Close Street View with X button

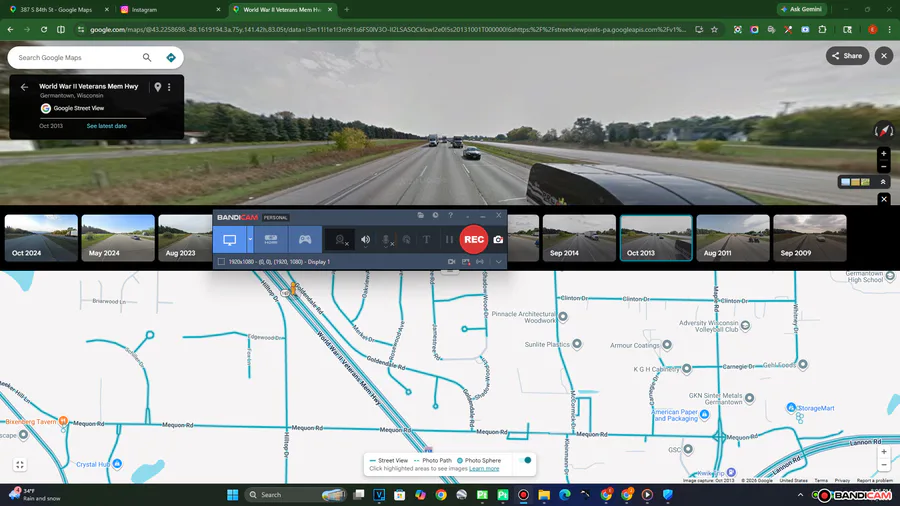coord(884,56)
